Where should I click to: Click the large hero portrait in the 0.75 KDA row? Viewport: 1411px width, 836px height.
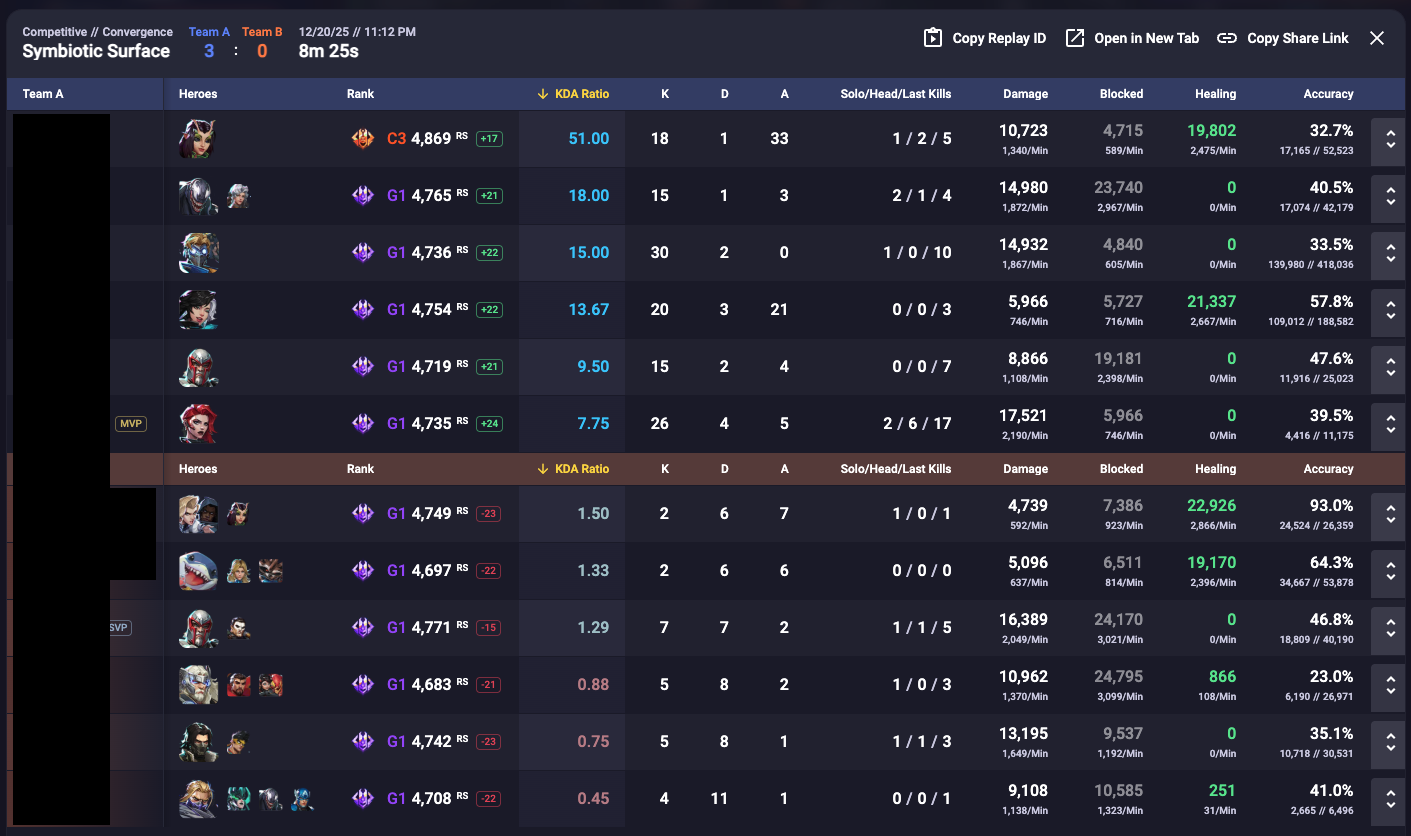[198, 742]
